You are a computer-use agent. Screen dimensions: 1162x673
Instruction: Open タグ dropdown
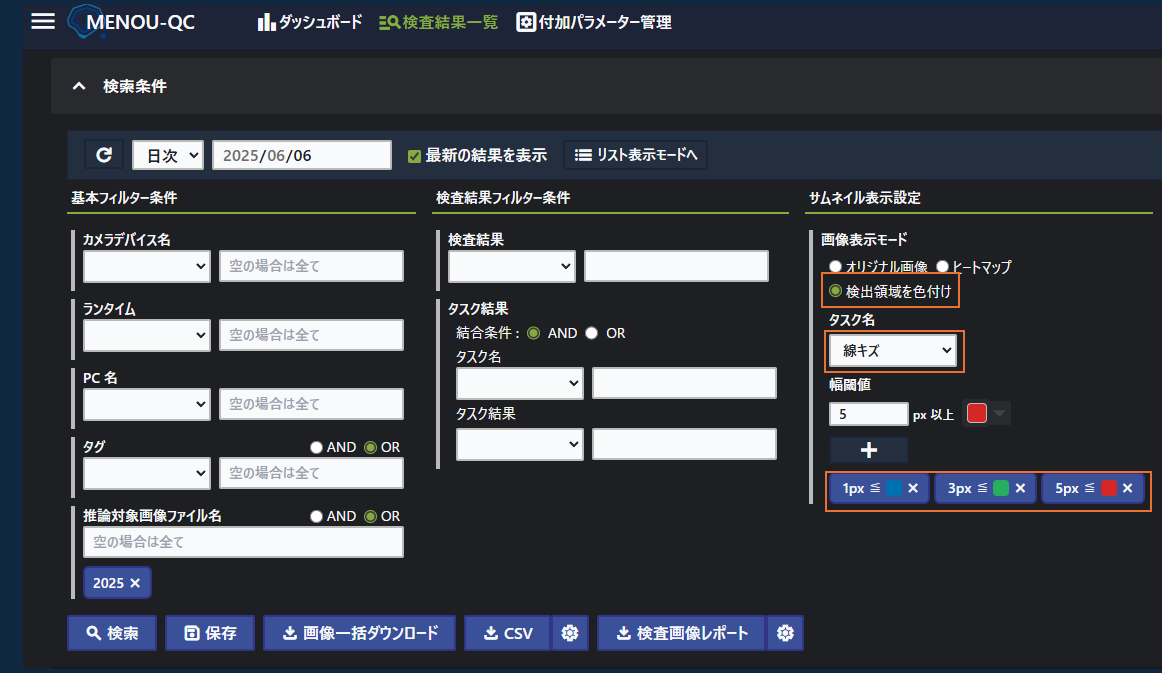click(x=147, y=473)
